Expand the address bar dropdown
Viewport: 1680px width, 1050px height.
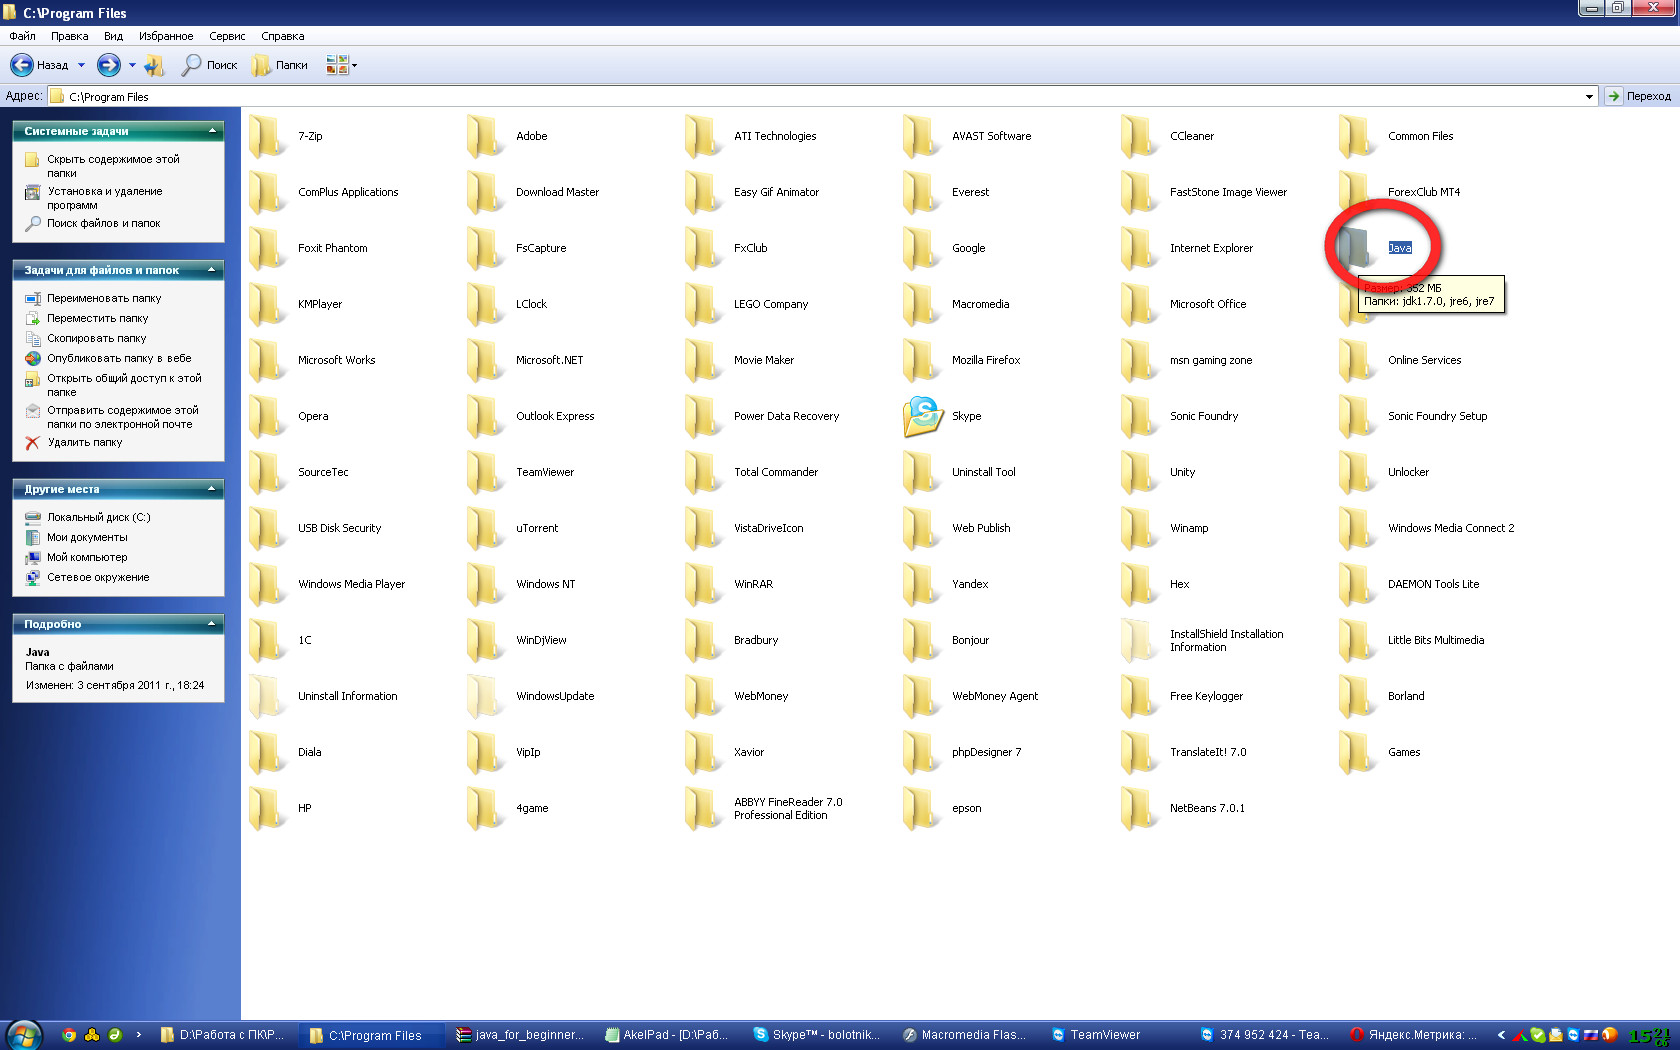[x=1589, y=97]
